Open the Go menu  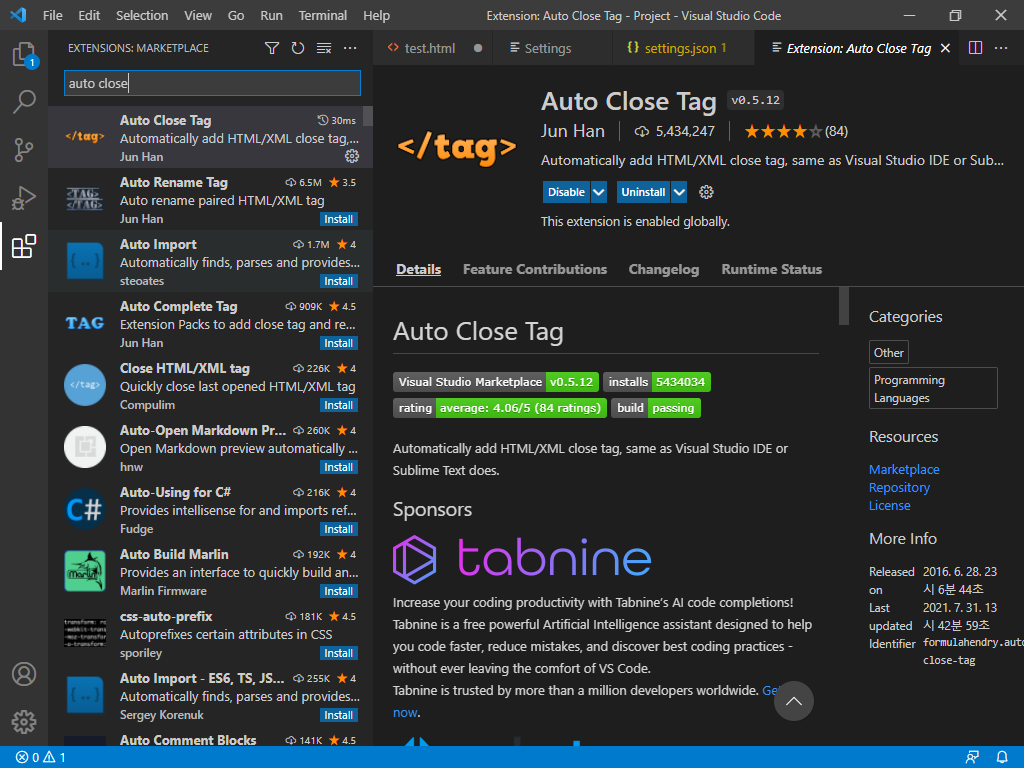click(x=236, y=16)
